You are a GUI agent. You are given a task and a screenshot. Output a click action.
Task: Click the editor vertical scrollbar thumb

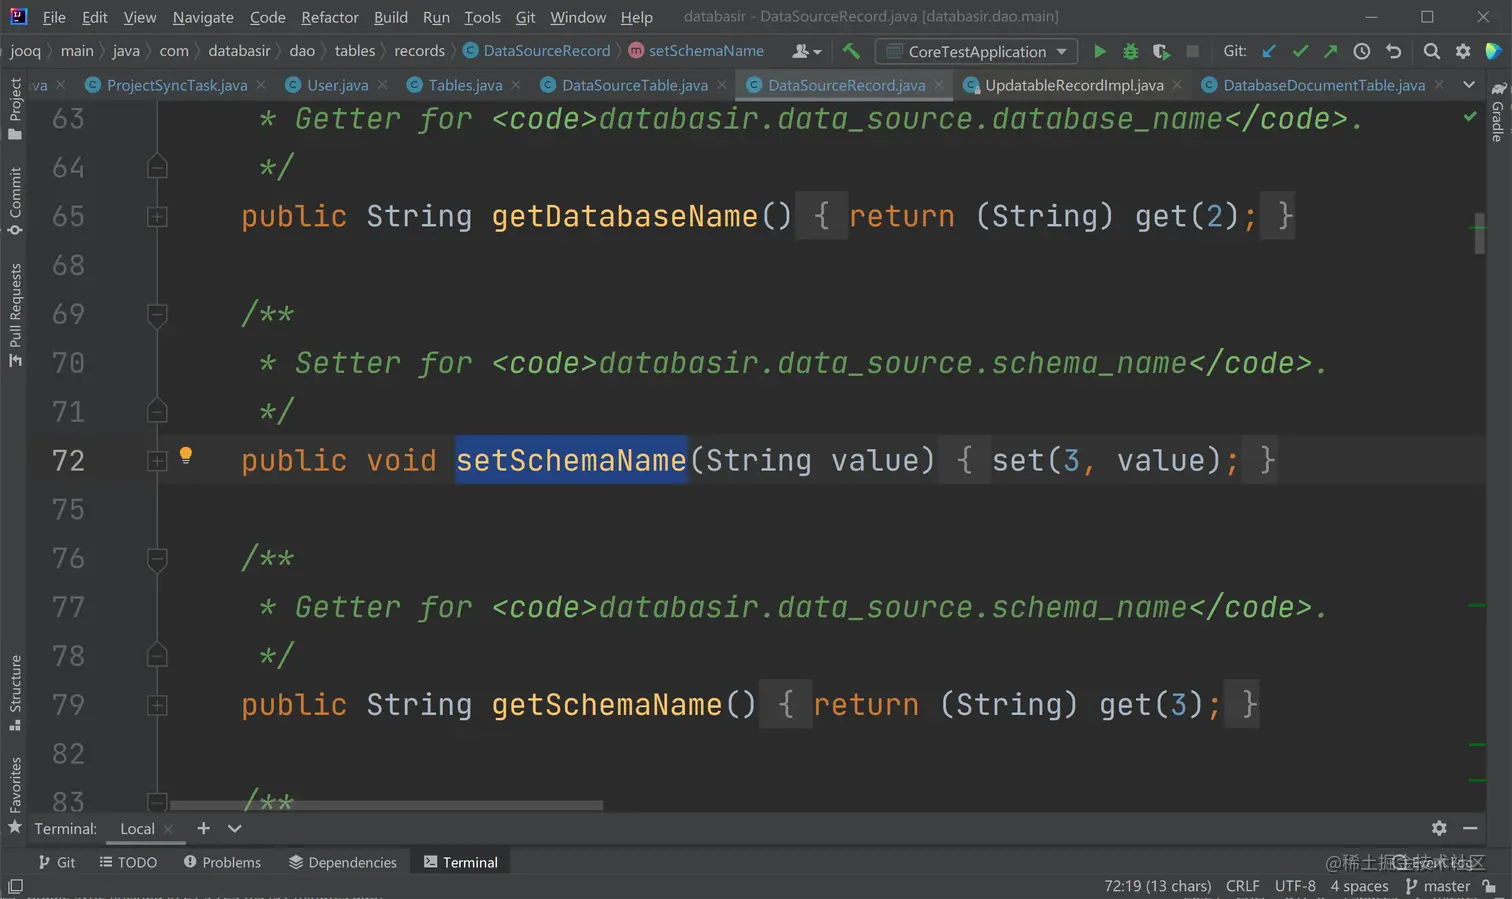pos(1479,233)
